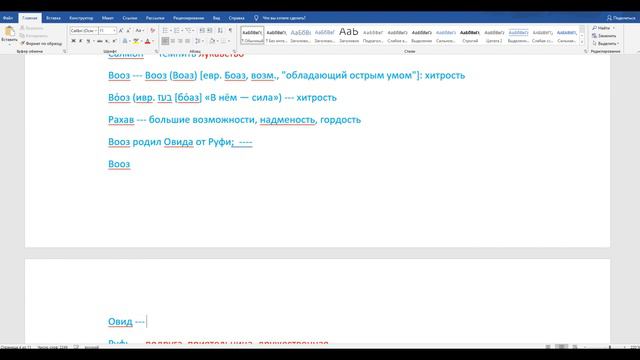Apply the text effects A icon
Screen dimensions: 640x360
125,41
